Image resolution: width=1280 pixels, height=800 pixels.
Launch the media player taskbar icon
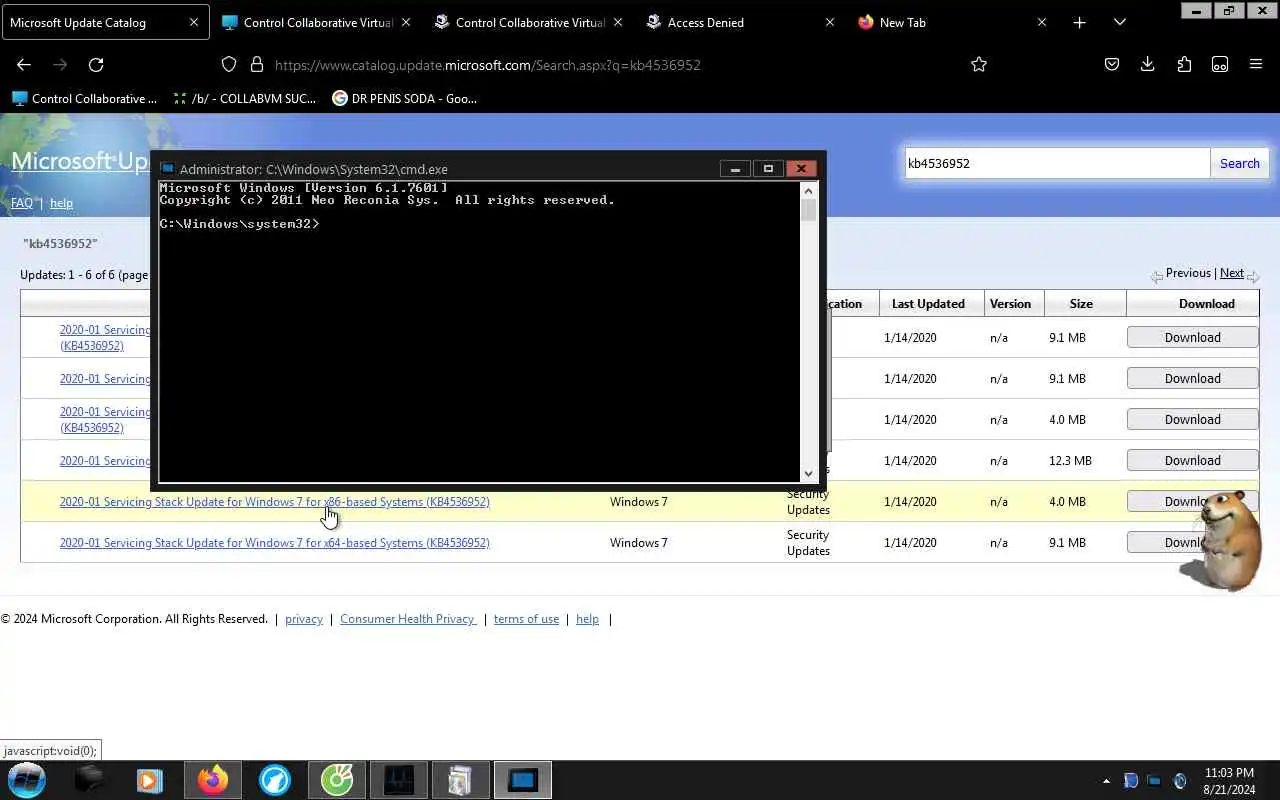tap(150, 780)
